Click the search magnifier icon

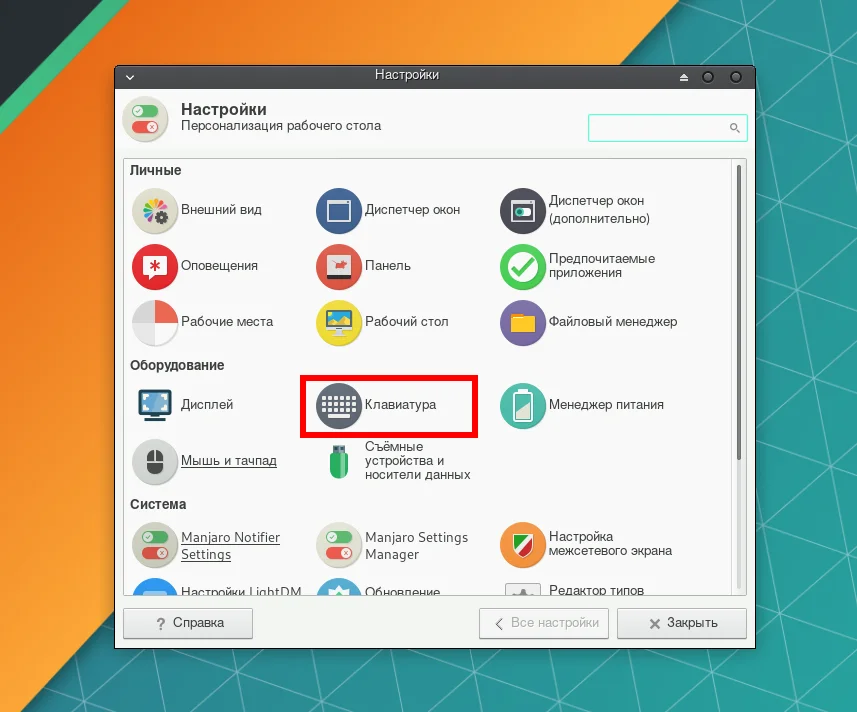click(x=735, y=128)
